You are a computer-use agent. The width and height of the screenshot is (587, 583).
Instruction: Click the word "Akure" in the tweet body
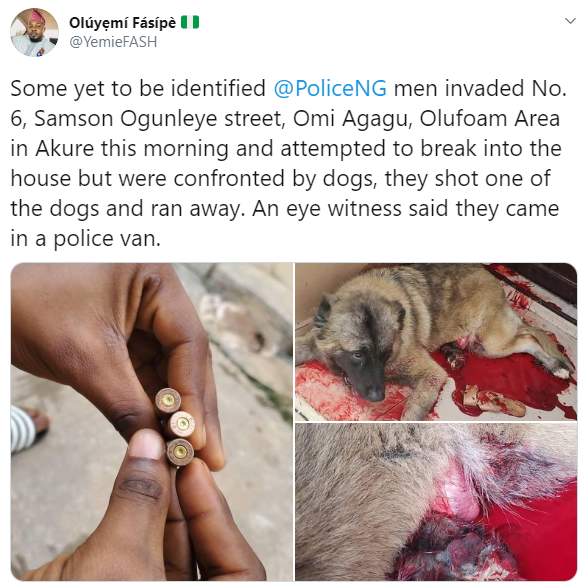click(65, 149)
